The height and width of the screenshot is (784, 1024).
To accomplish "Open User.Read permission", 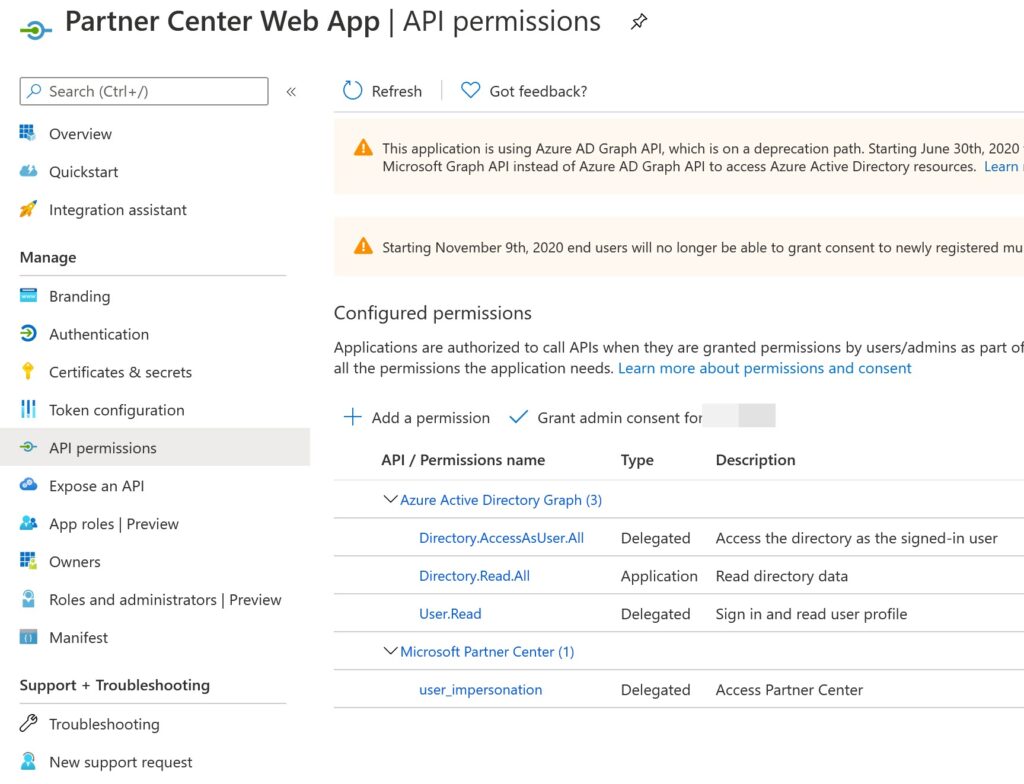I will point(450,614).
